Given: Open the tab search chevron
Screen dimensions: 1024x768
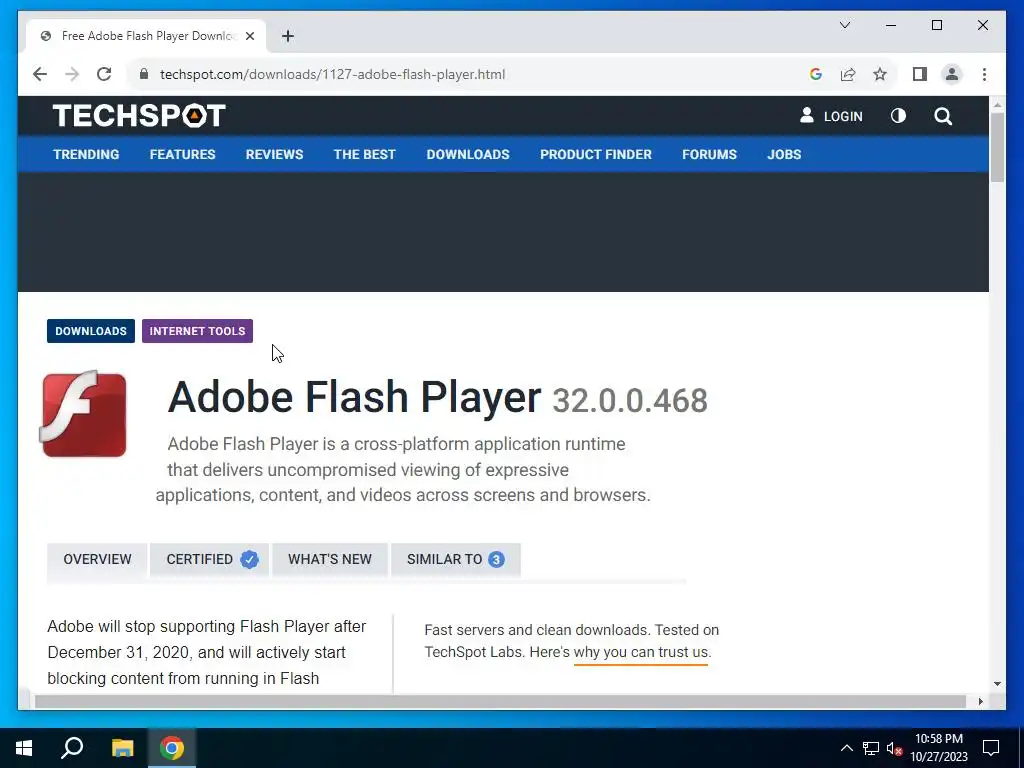Looking at the screenshot, I should 845,25.
